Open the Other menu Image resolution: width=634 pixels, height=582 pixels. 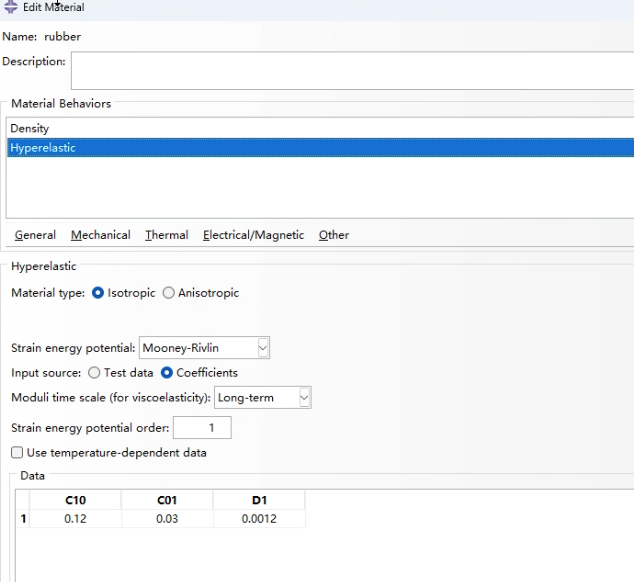(334, 235)
